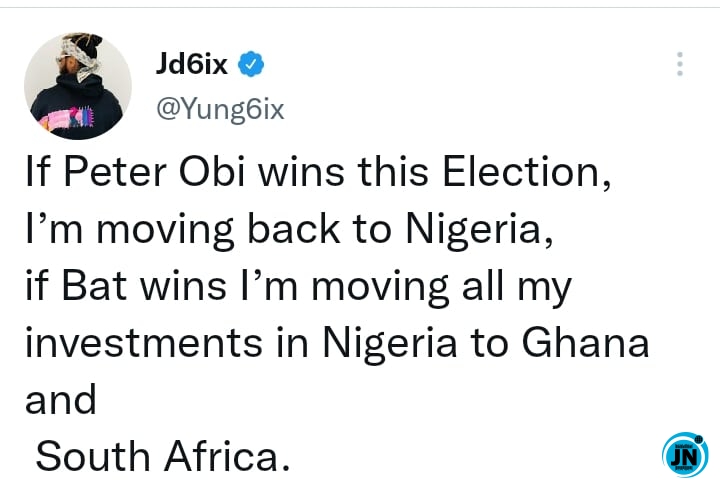Viewport: 720px width, 490px height.
Task: Click the JN watermark logo
Action: click(684, 455)
